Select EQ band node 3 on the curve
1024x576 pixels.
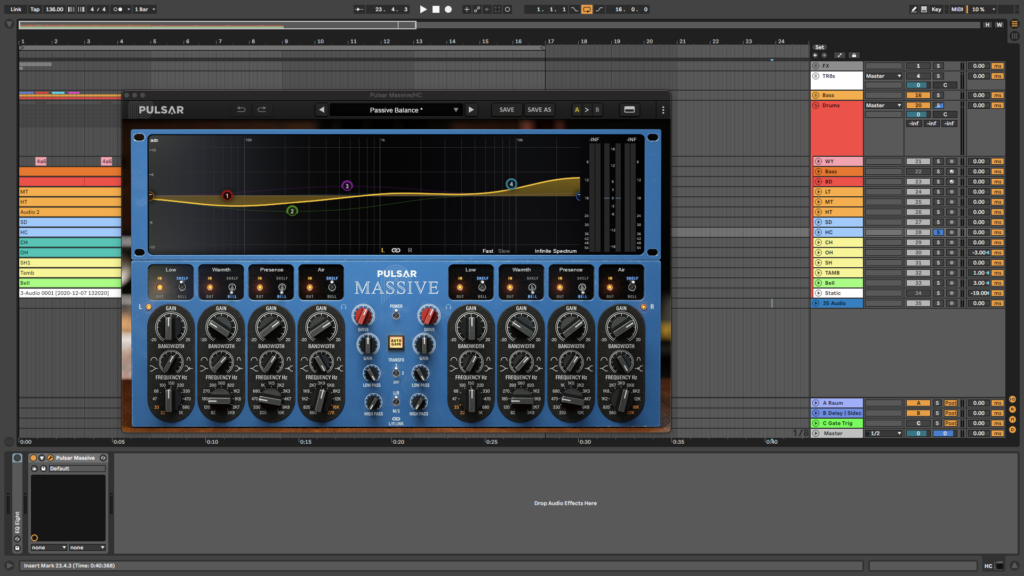coord(347,186)
